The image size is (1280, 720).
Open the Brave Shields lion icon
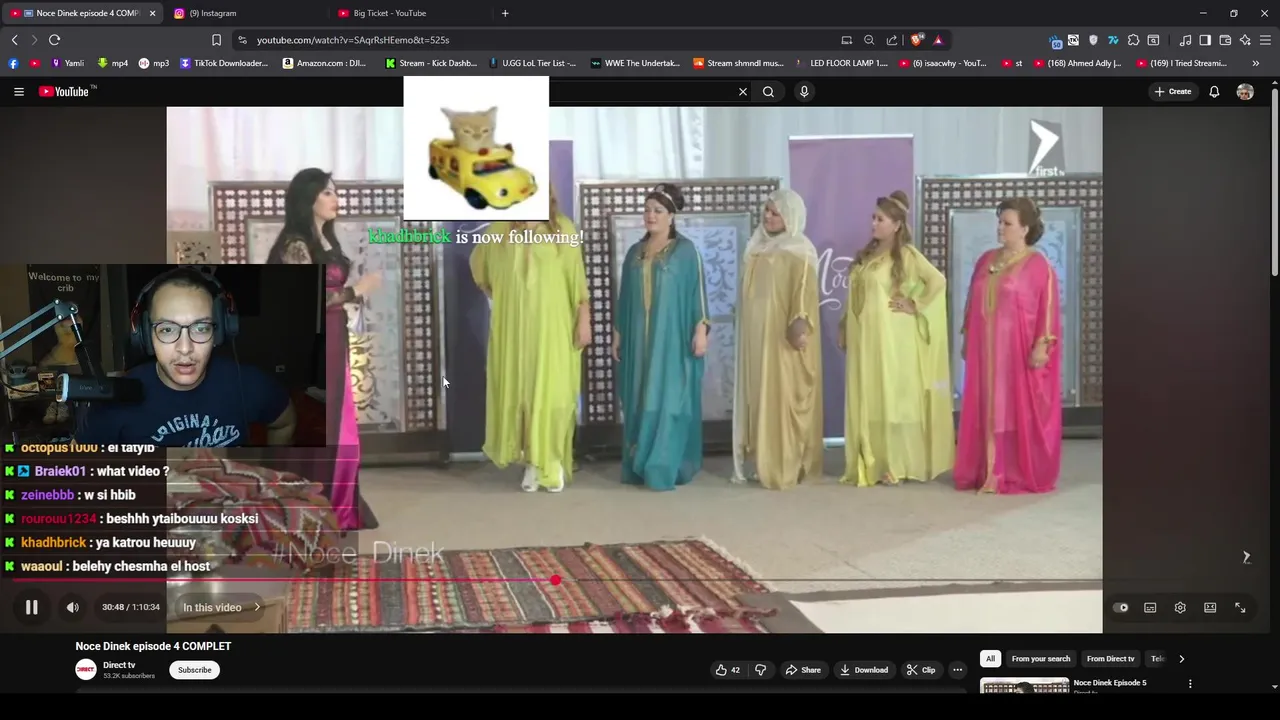tap(916, 40)
